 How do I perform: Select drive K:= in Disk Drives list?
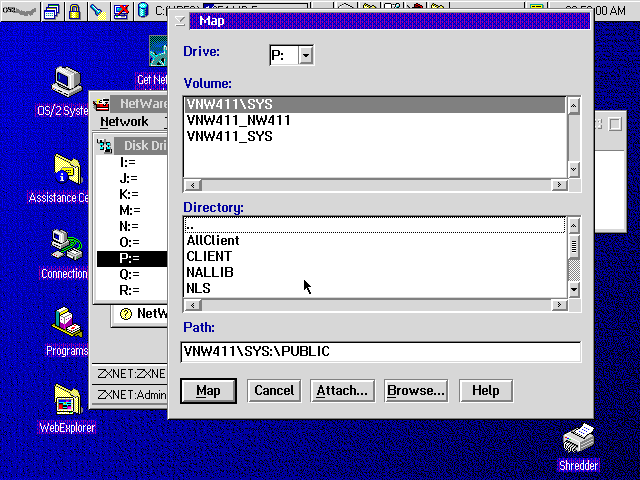point(131,194)
